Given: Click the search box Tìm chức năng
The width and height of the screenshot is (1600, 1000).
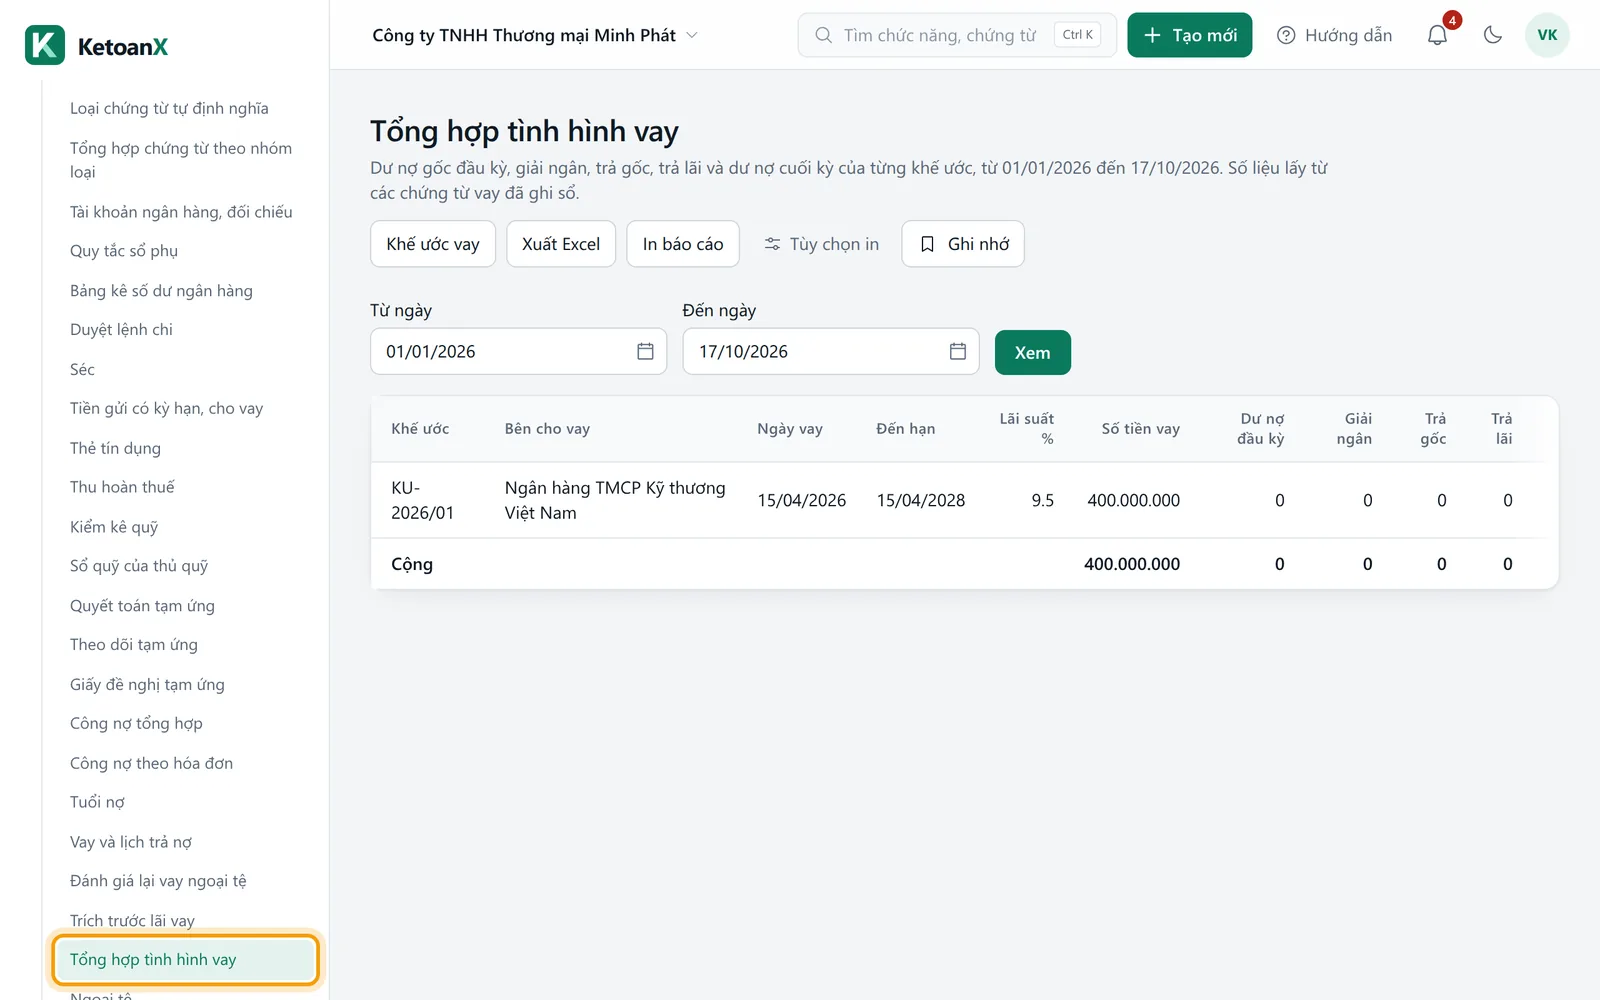Looking at the screenshot, I should (x=957, y=35).
